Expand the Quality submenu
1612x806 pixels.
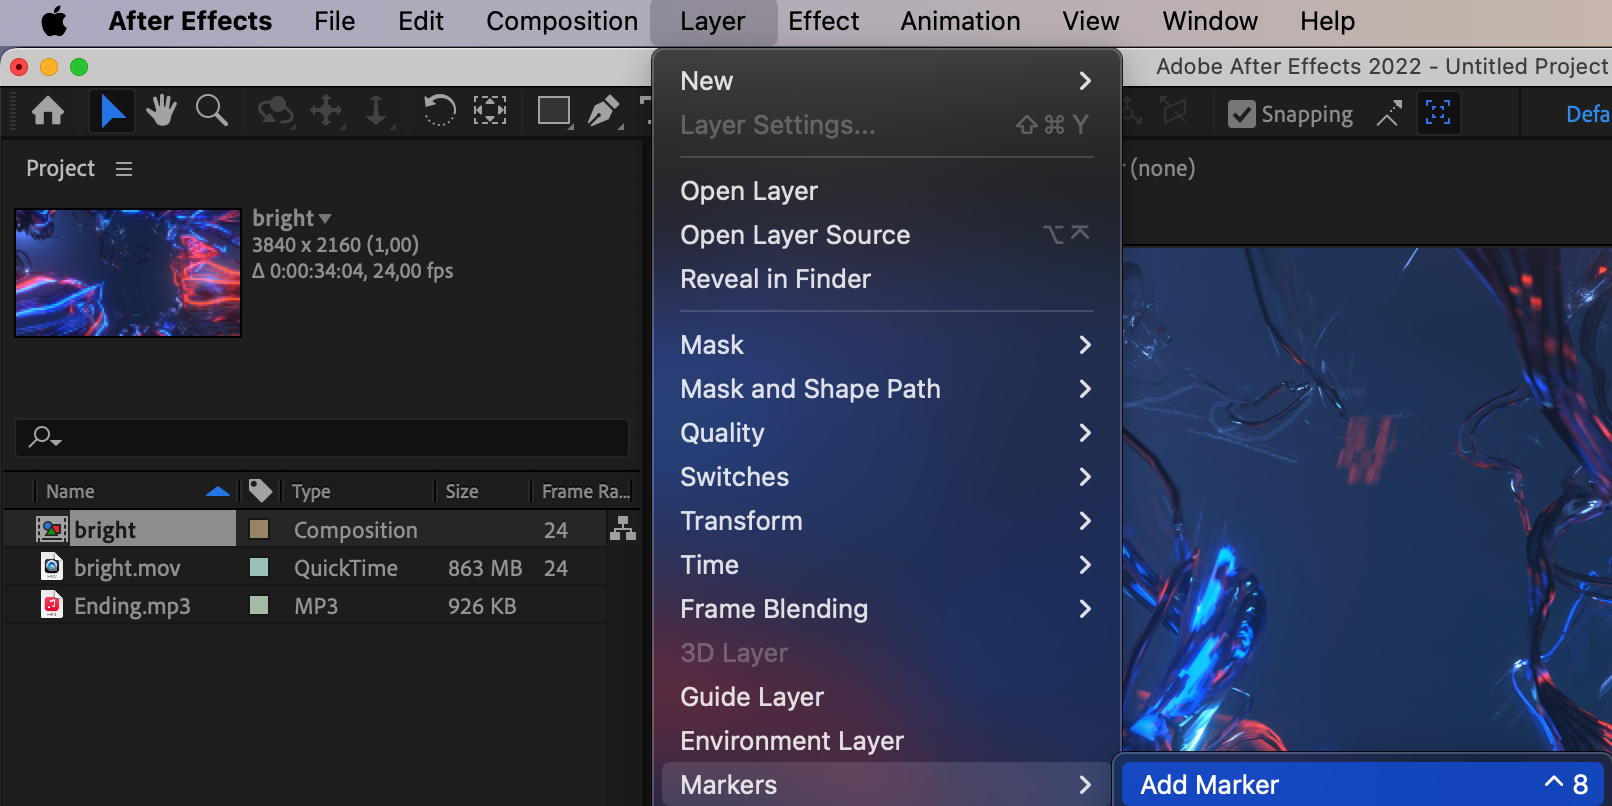(886, 433)
